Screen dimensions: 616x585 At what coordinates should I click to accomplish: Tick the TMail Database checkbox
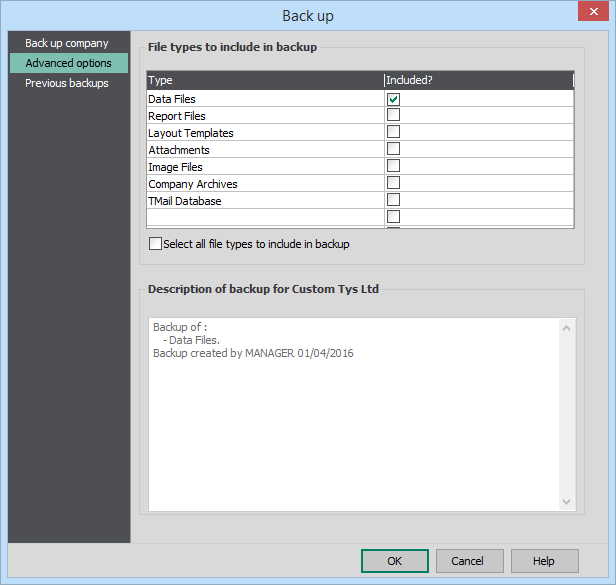click(393, 200)
